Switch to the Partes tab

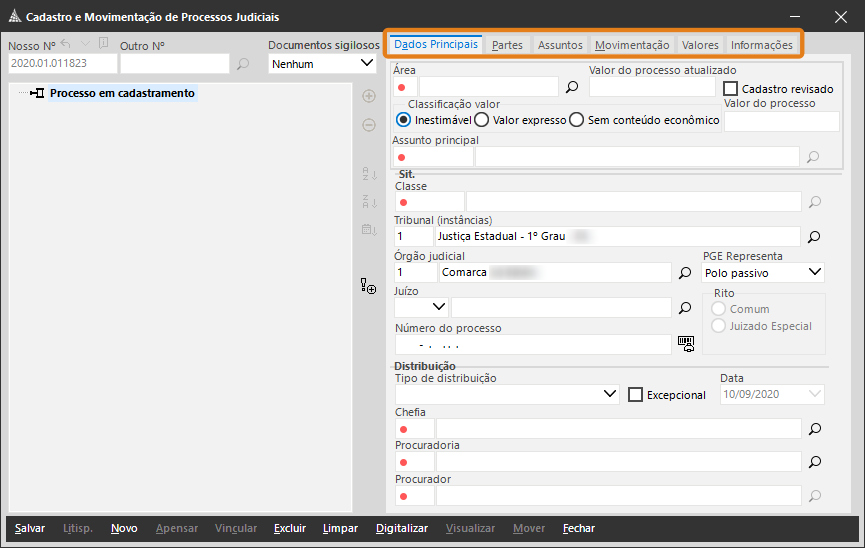point(507,45)
